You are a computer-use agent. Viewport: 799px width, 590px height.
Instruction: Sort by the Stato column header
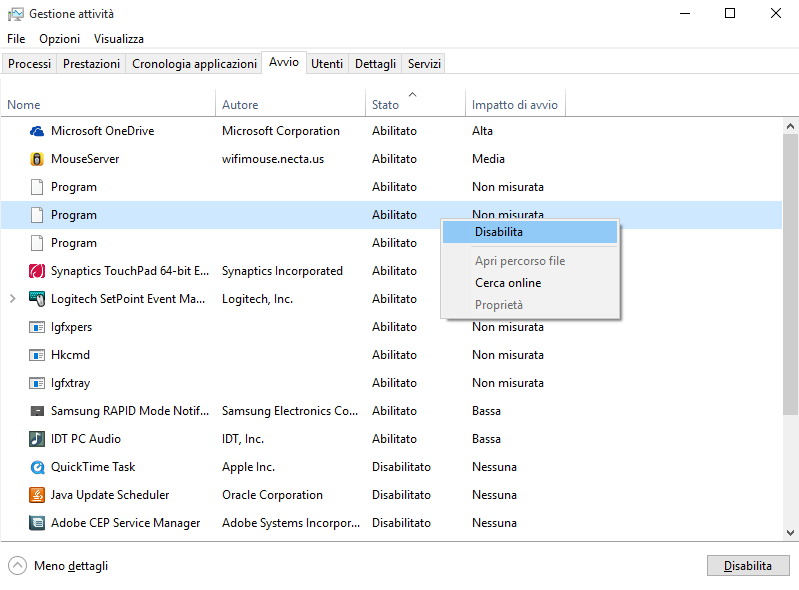pos(415,104)
